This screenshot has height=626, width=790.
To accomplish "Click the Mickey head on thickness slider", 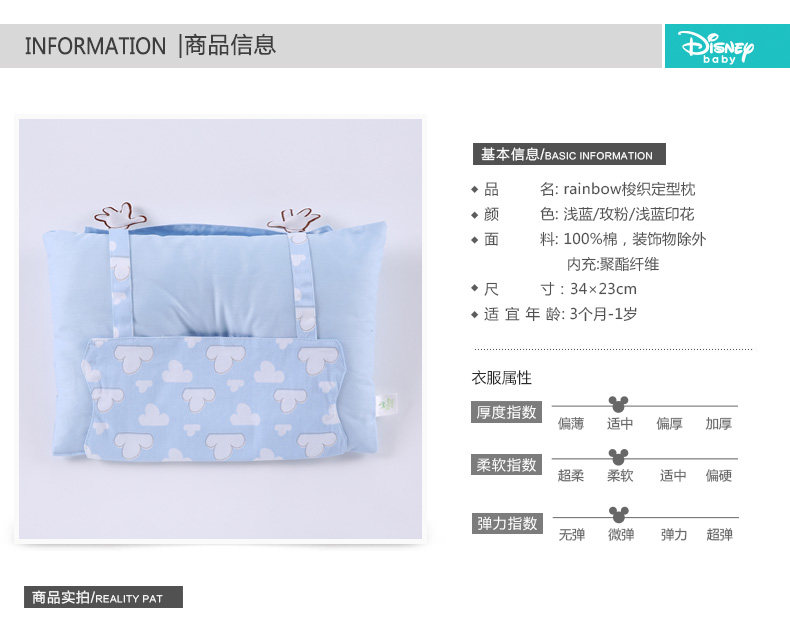I will pos(618,404).
